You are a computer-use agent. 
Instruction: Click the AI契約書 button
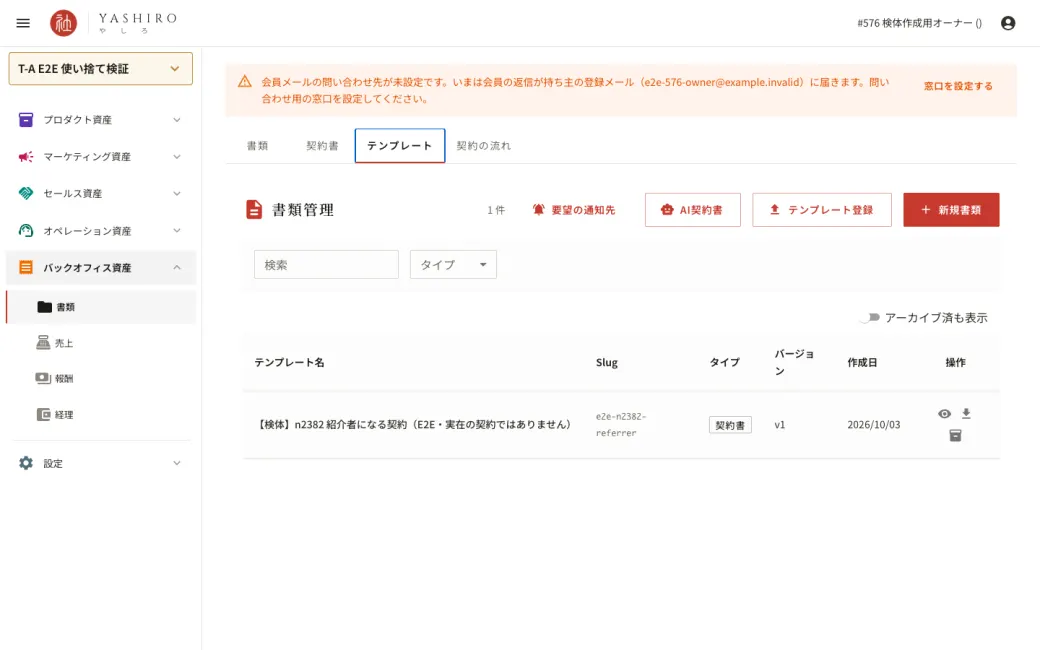click(x=692, y=210)
